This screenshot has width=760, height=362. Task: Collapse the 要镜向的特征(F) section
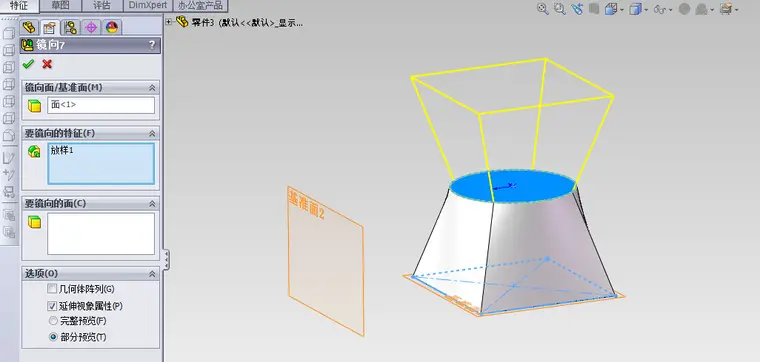[152, 133]
